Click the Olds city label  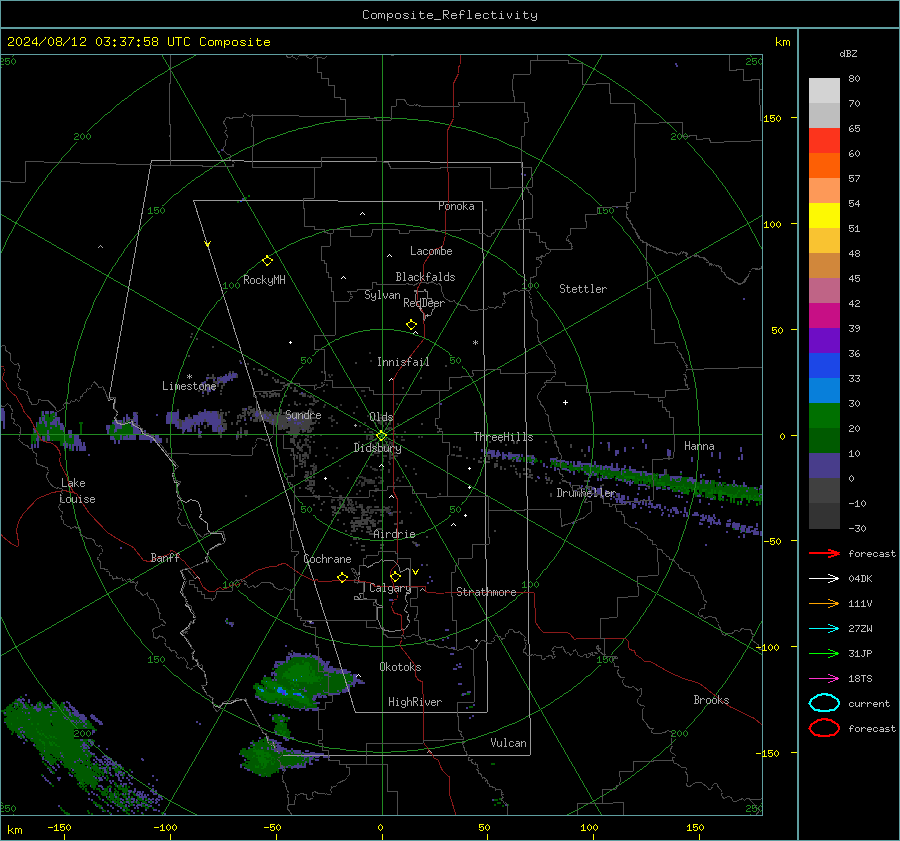point(381,417)
